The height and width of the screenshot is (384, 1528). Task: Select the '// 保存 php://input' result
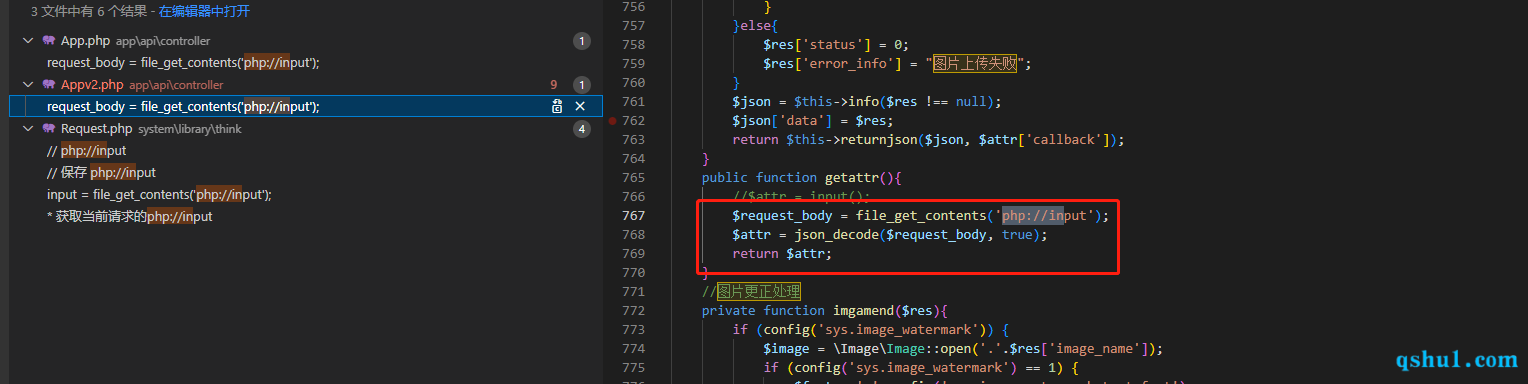[x=101, y=173]
